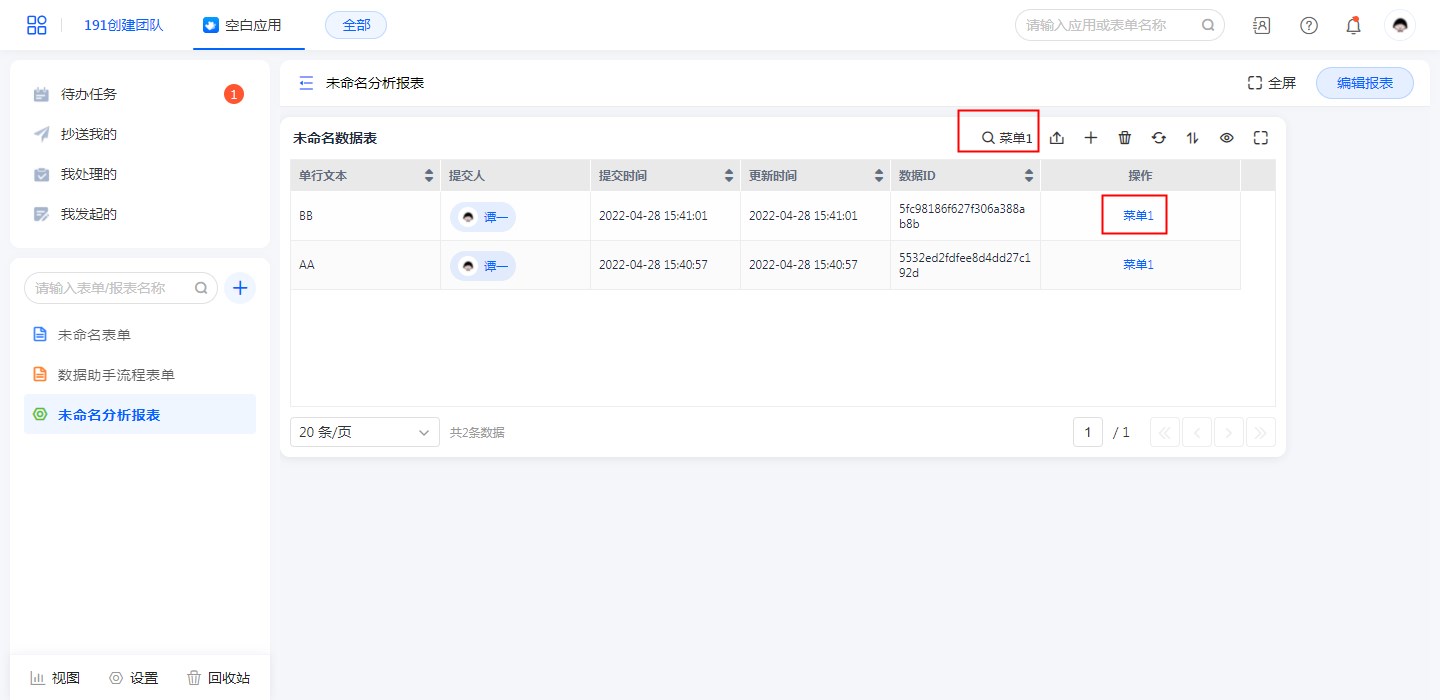Switch to the 空白应用 tab
The width and height of the screenshot is (1440, 700).
(249, 25)
